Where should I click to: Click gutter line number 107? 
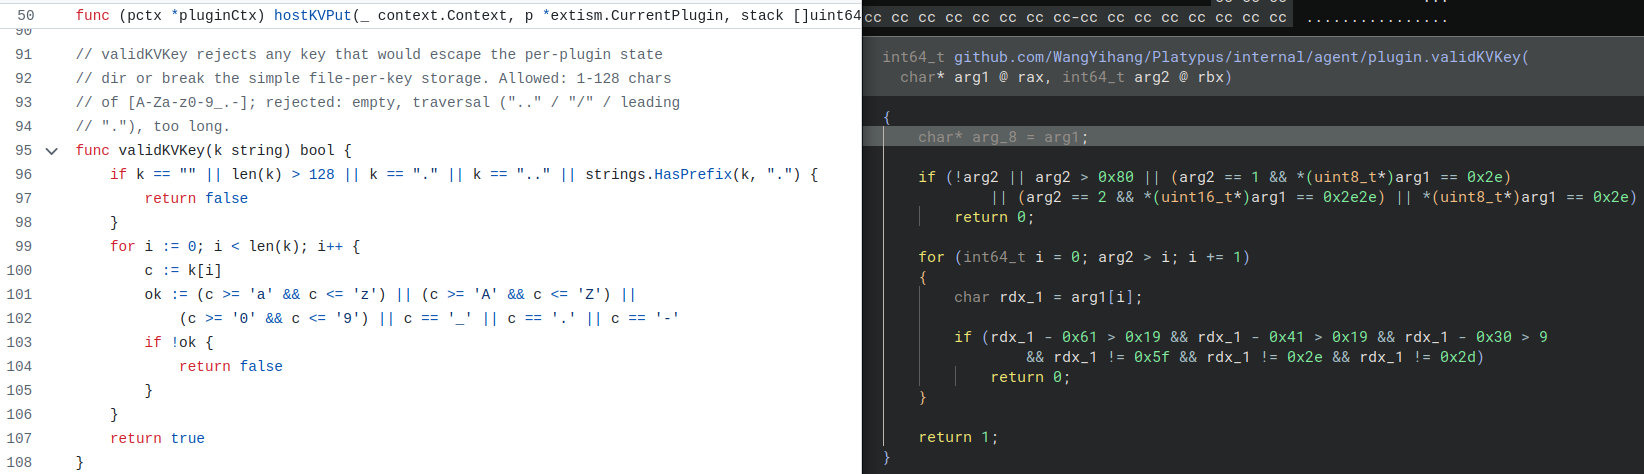[x=20, y=439]
